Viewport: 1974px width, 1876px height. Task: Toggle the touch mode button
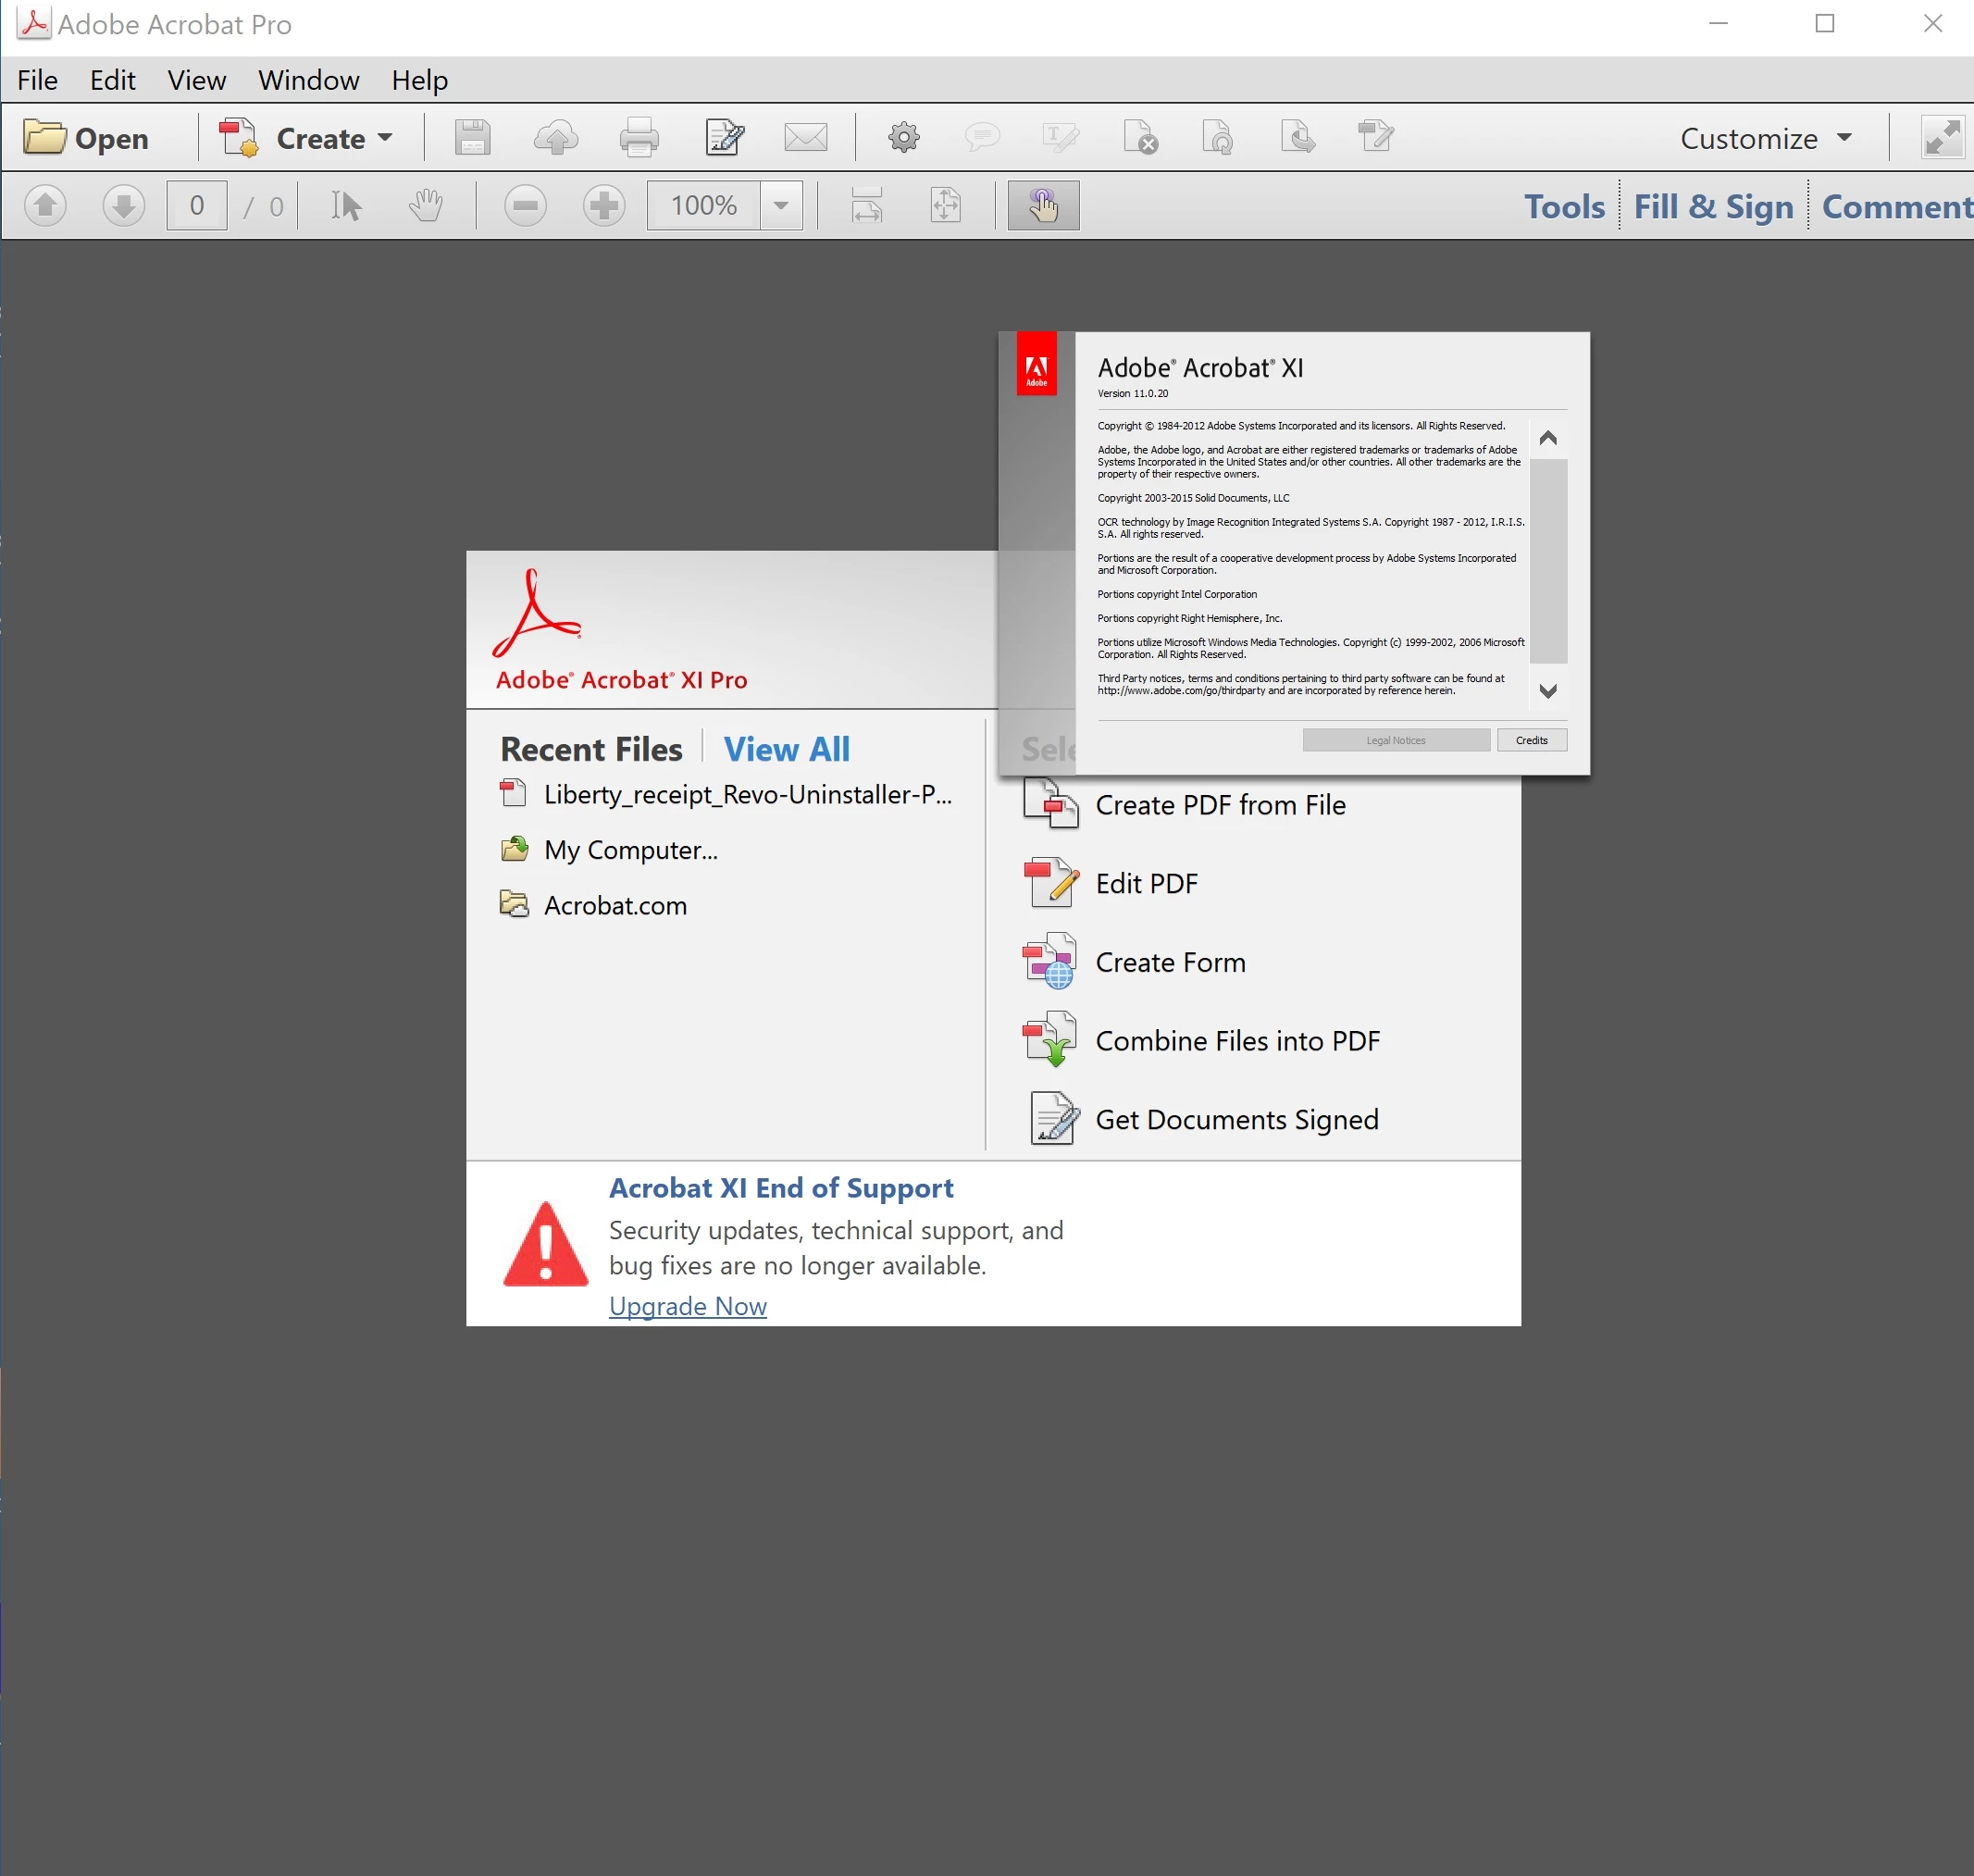pos(1043,206)
